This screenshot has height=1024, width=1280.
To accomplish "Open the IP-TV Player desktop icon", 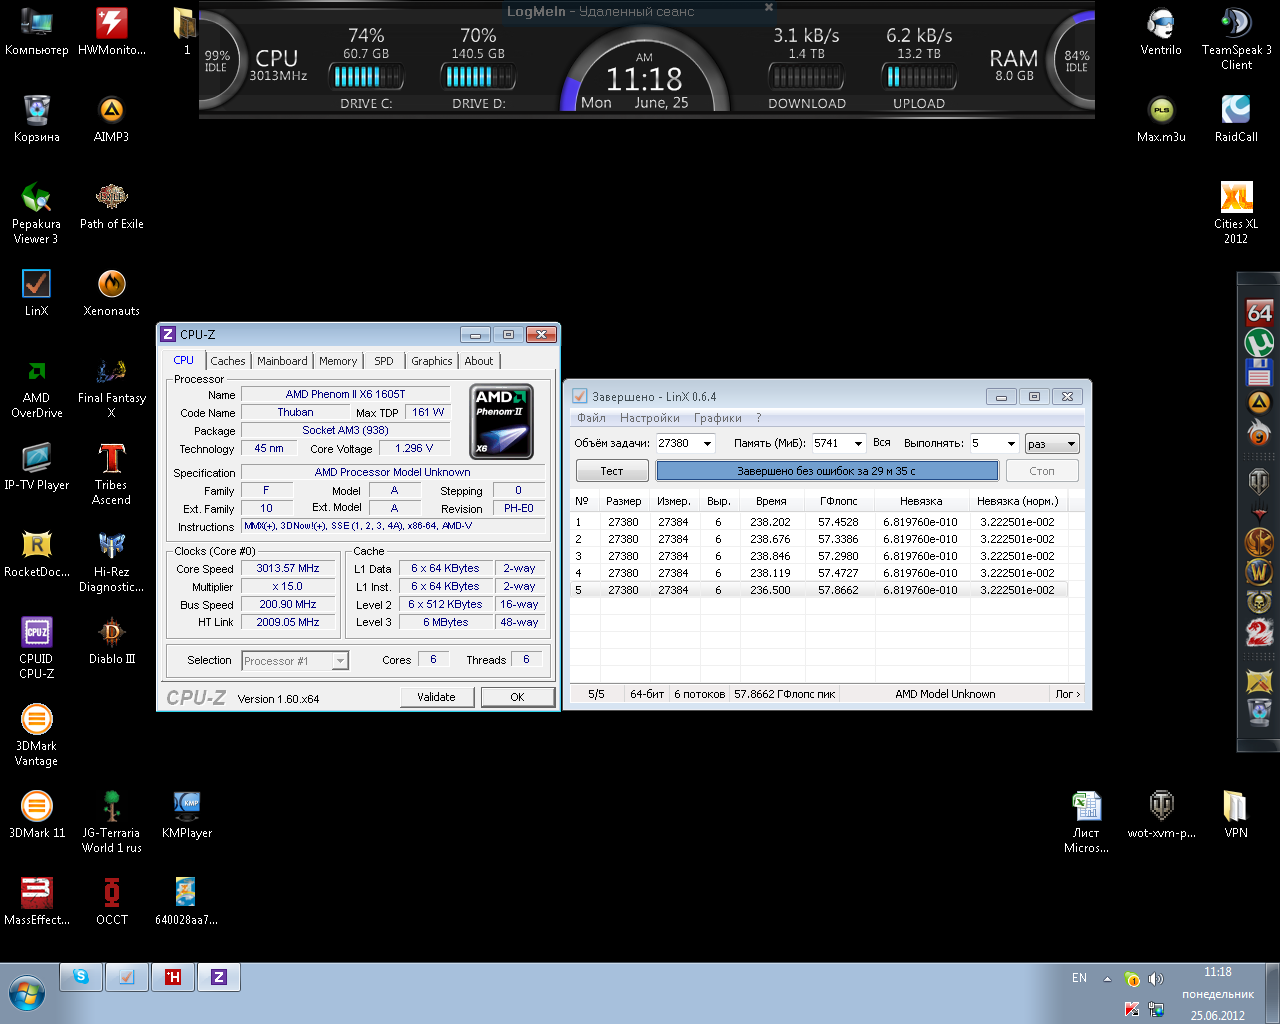I will tap(36, 466).
